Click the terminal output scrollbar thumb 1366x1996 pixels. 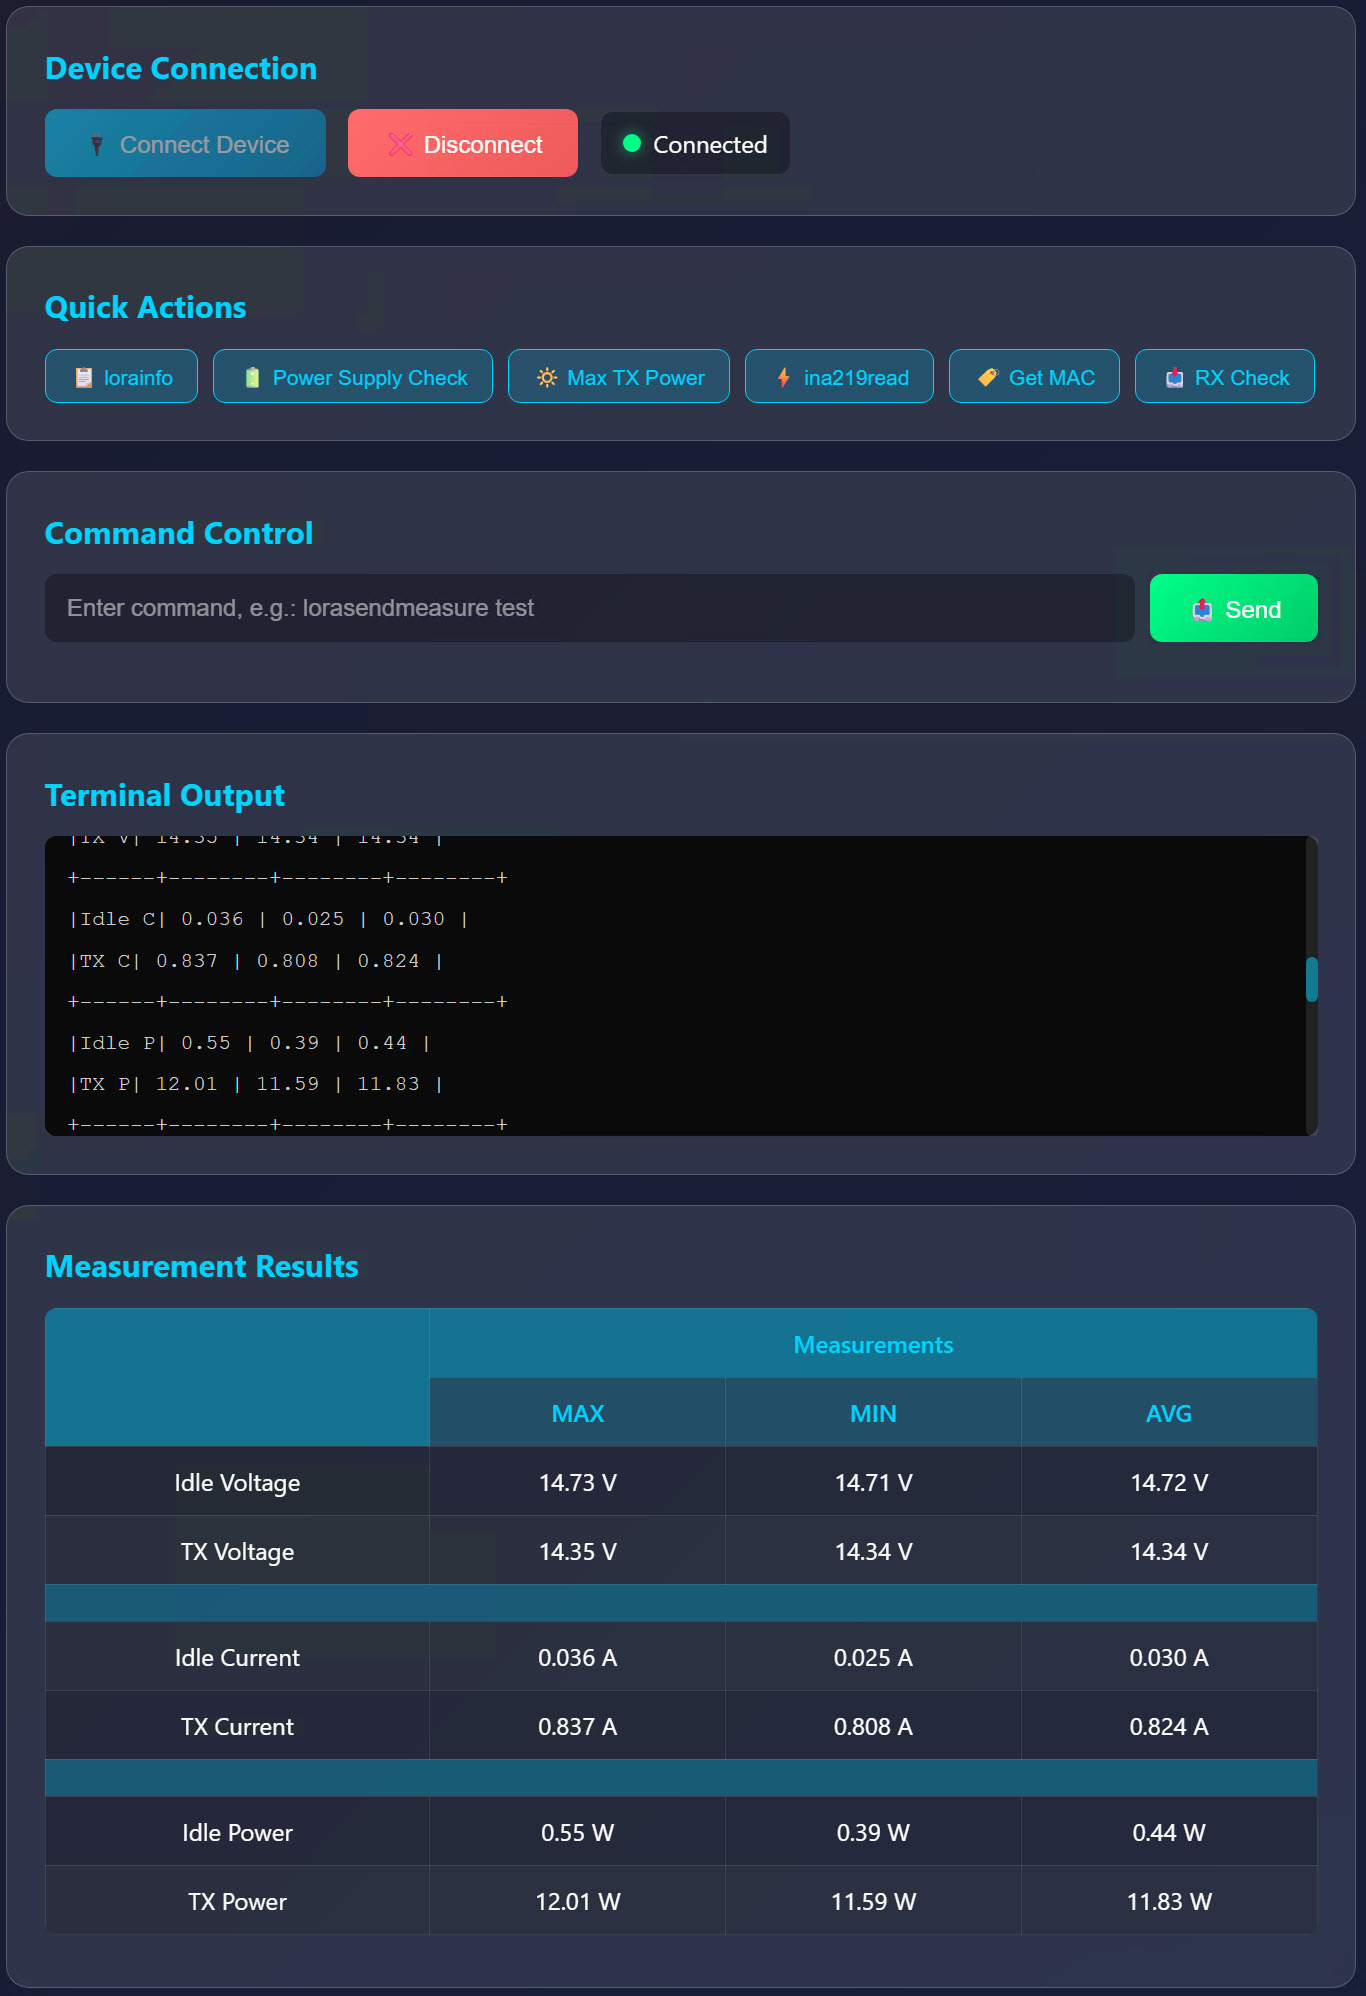(x=1312, y=979)
